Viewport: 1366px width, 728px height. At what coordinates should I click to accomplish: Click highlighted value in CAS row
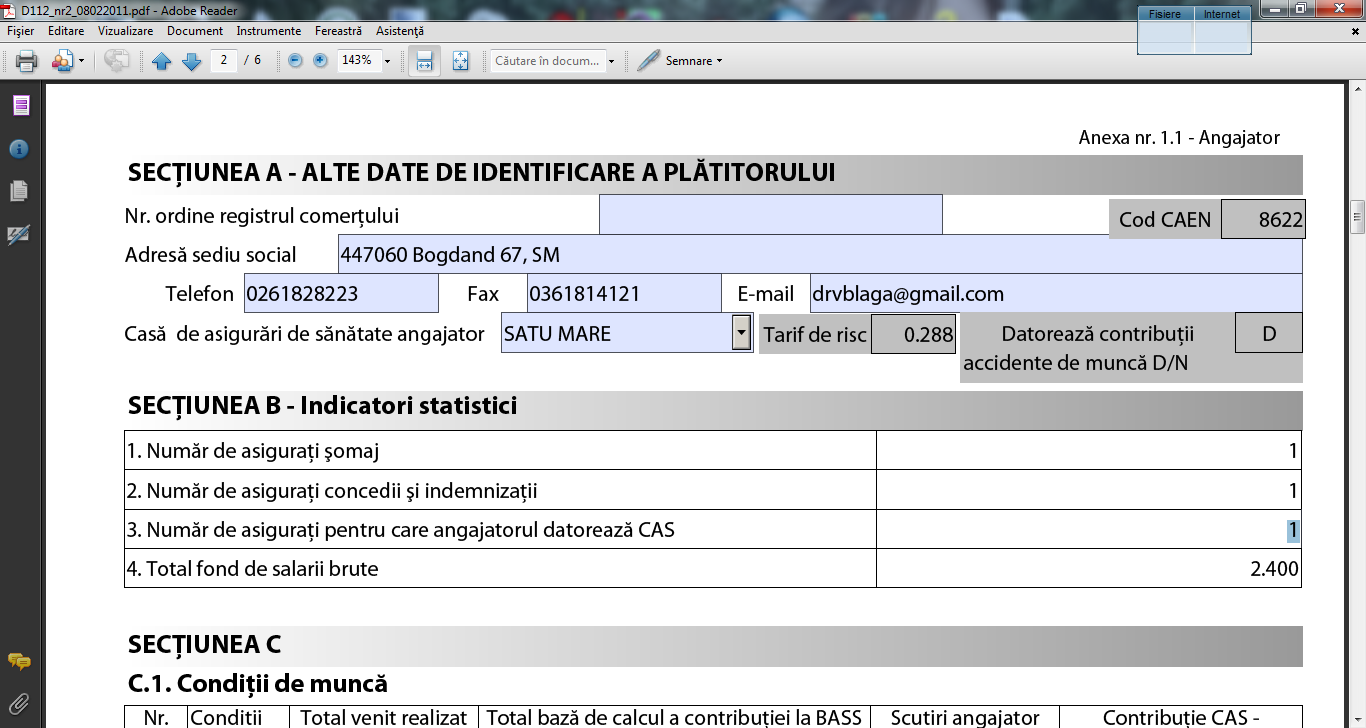click(x=1293, y=530)
